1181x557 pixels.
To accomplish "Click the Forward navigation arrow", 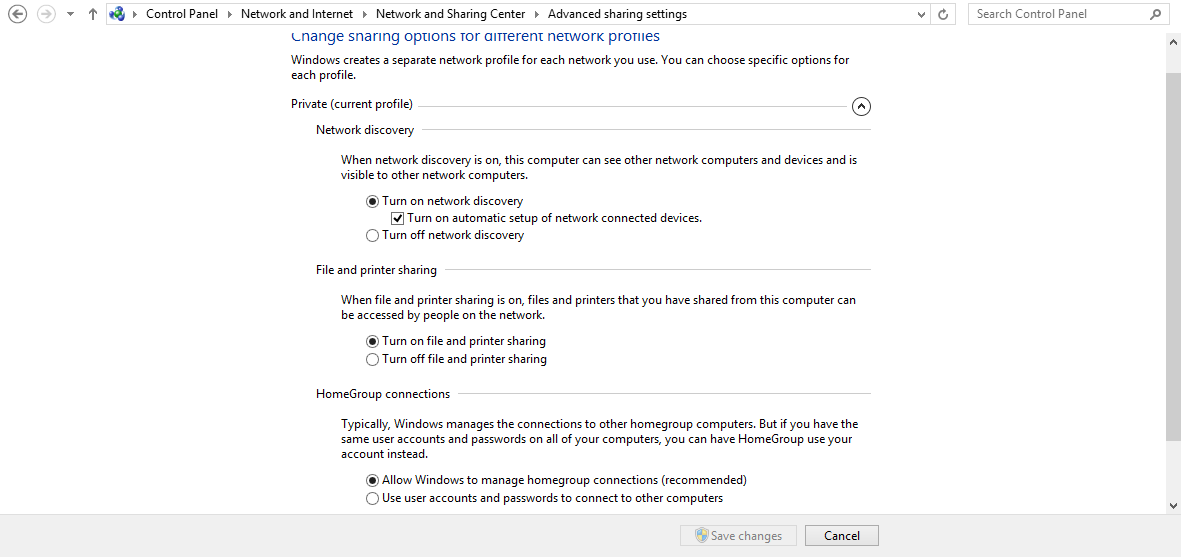I will coord(46,14).
